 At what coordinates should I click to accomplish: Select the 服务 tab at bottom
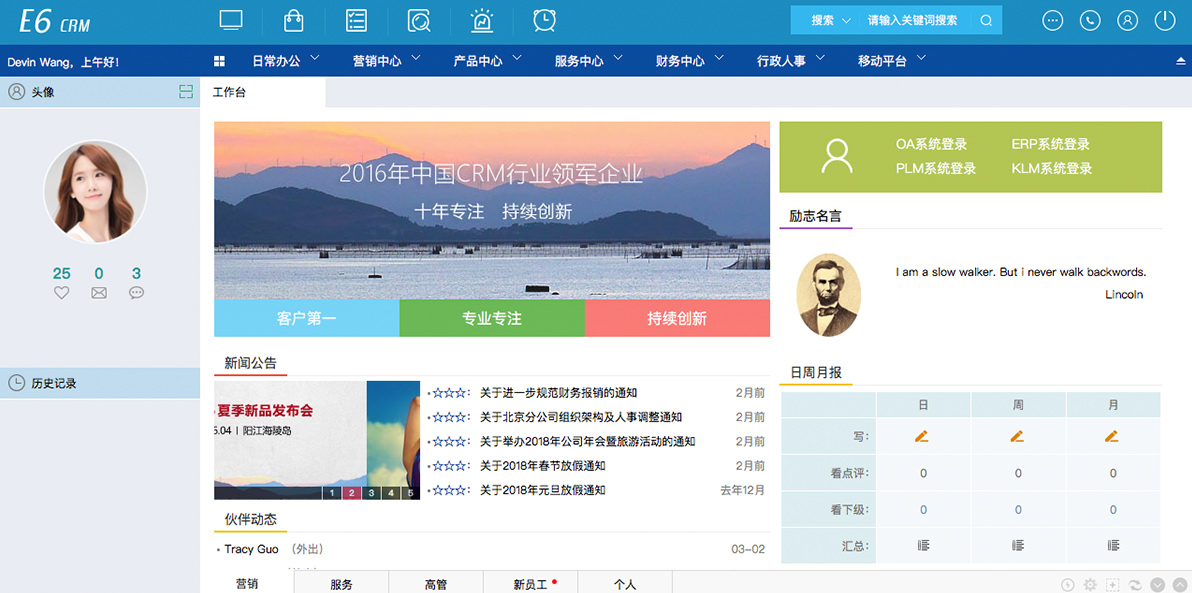coord(341,582)
